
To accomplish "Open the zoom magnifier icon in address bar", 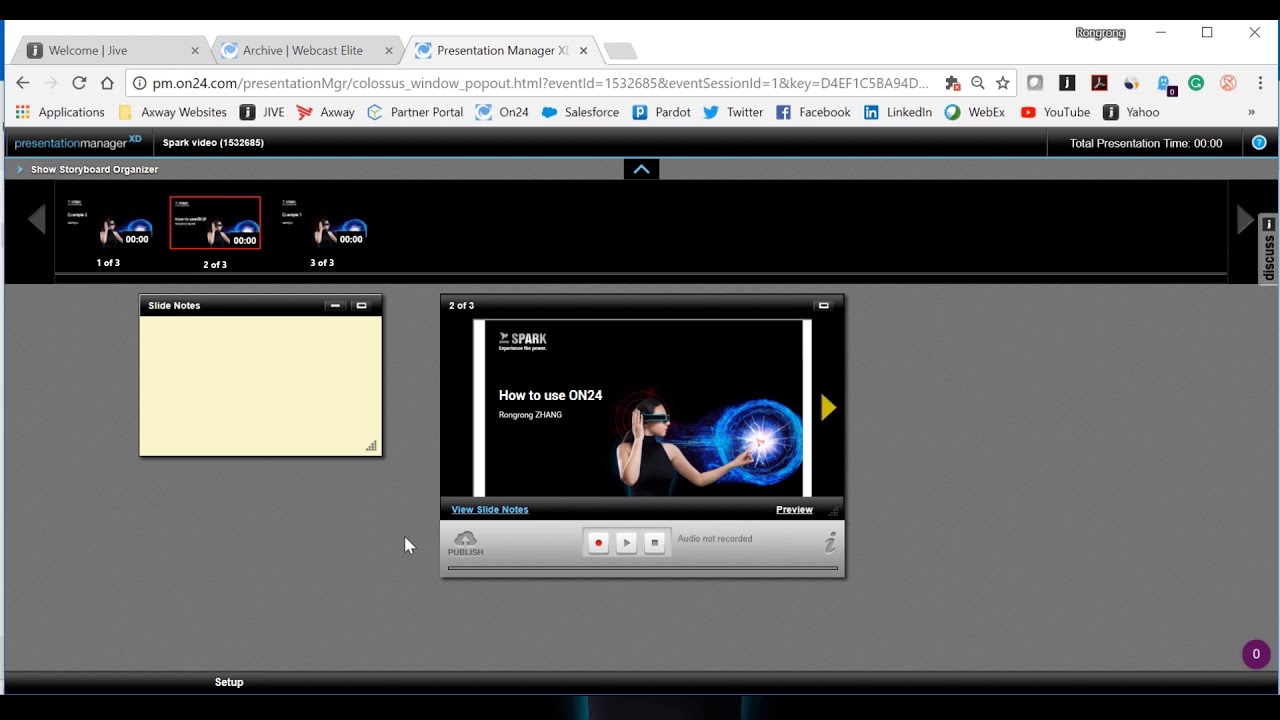I will [x=978, y=83].
